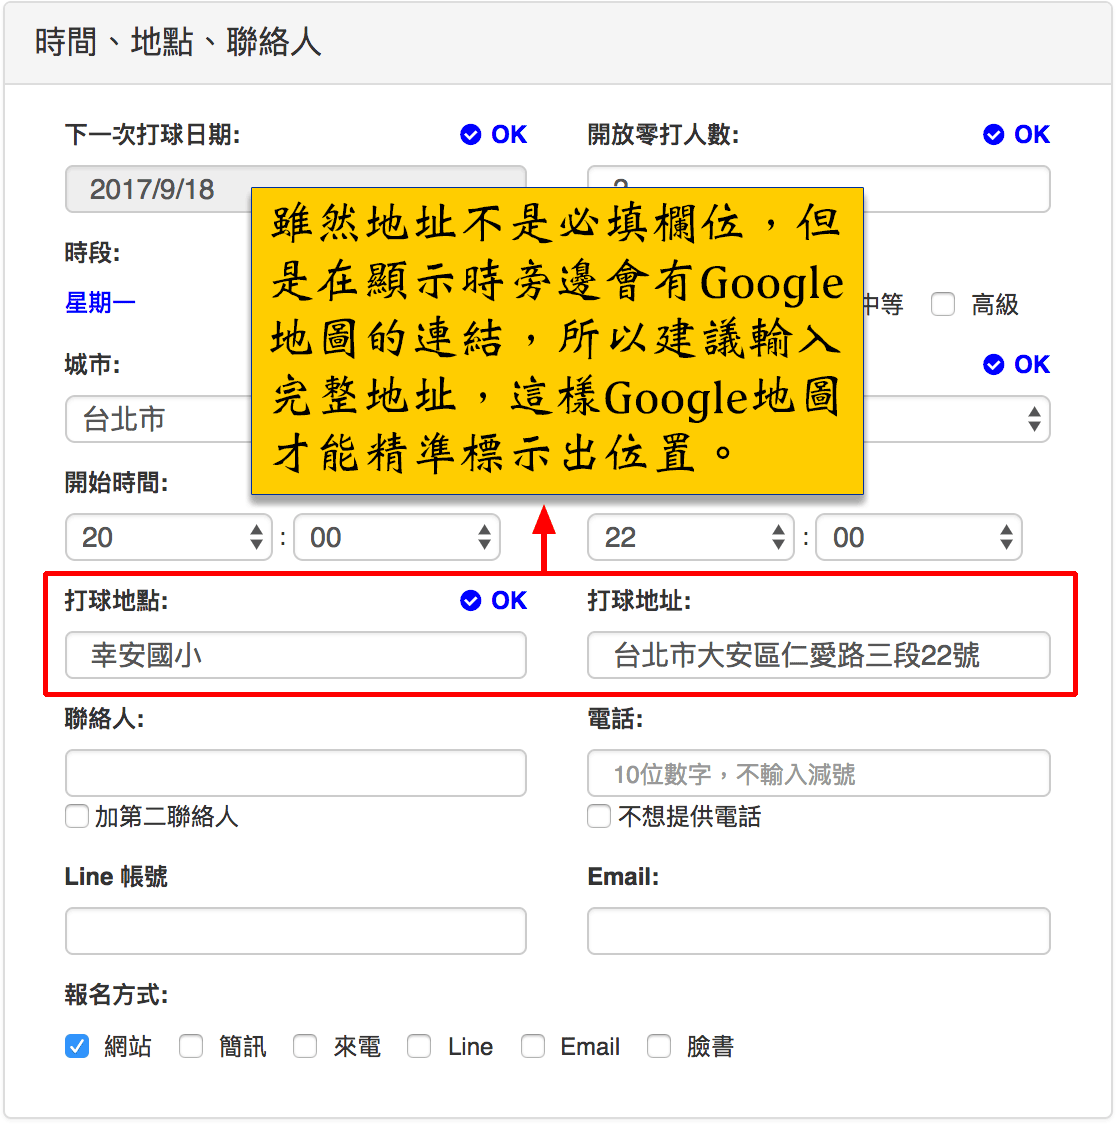1116x1124 pixels.
Task: Click OK check icon beside 下一次打球日期
Action: point(471,135)
